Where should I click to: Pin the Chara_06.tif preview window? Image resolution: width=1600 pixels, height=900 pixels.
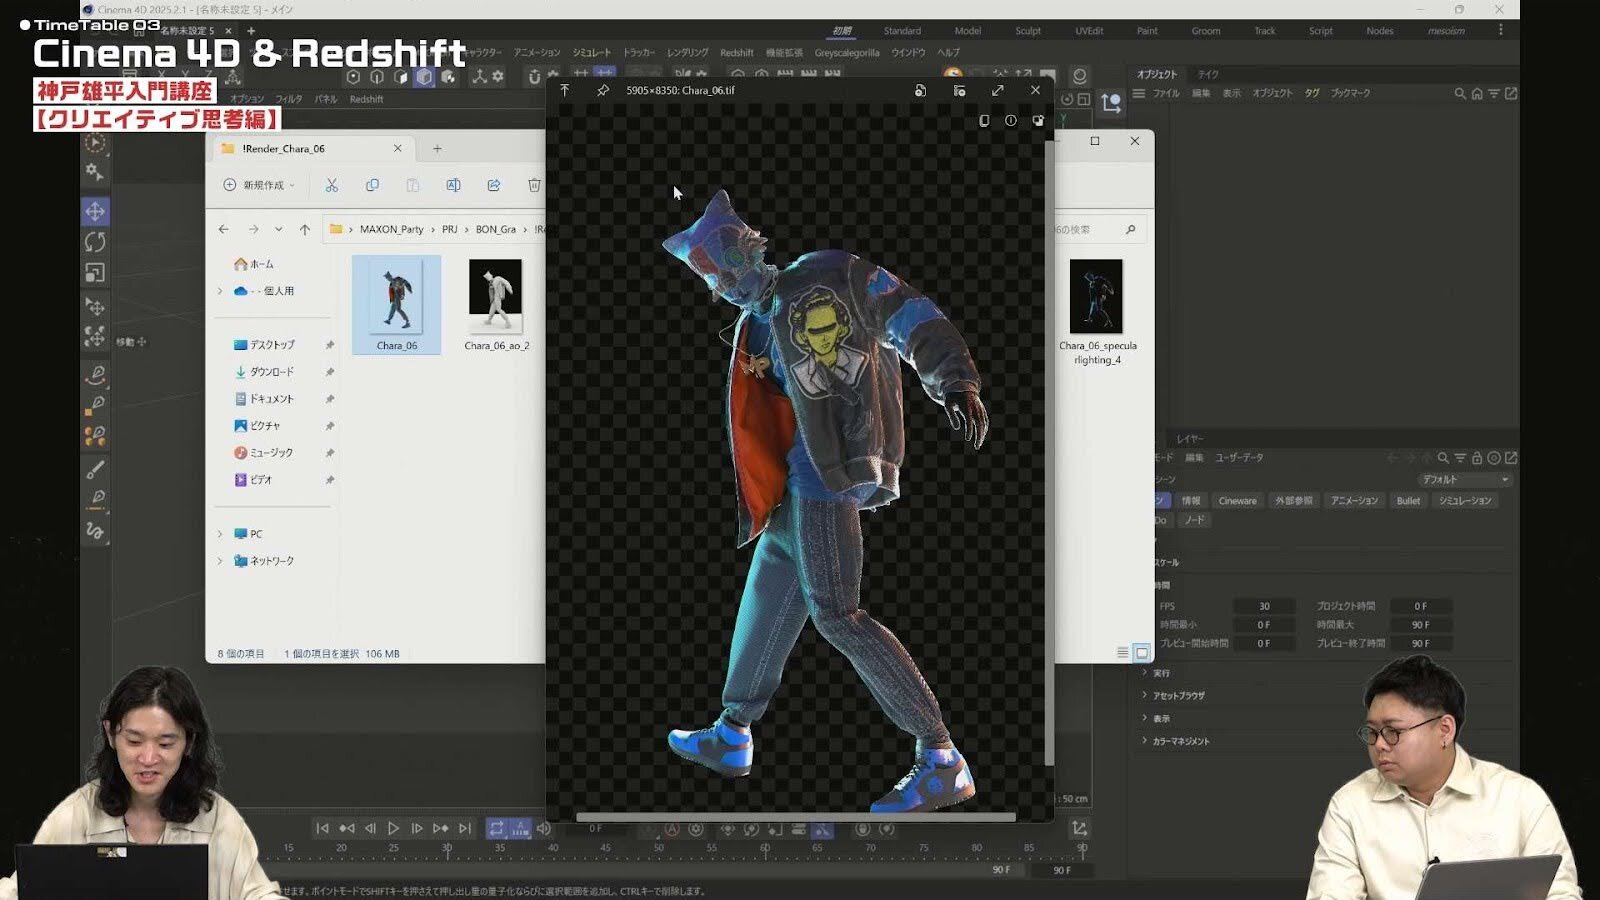pyautogui.click(x=602, y=90)
